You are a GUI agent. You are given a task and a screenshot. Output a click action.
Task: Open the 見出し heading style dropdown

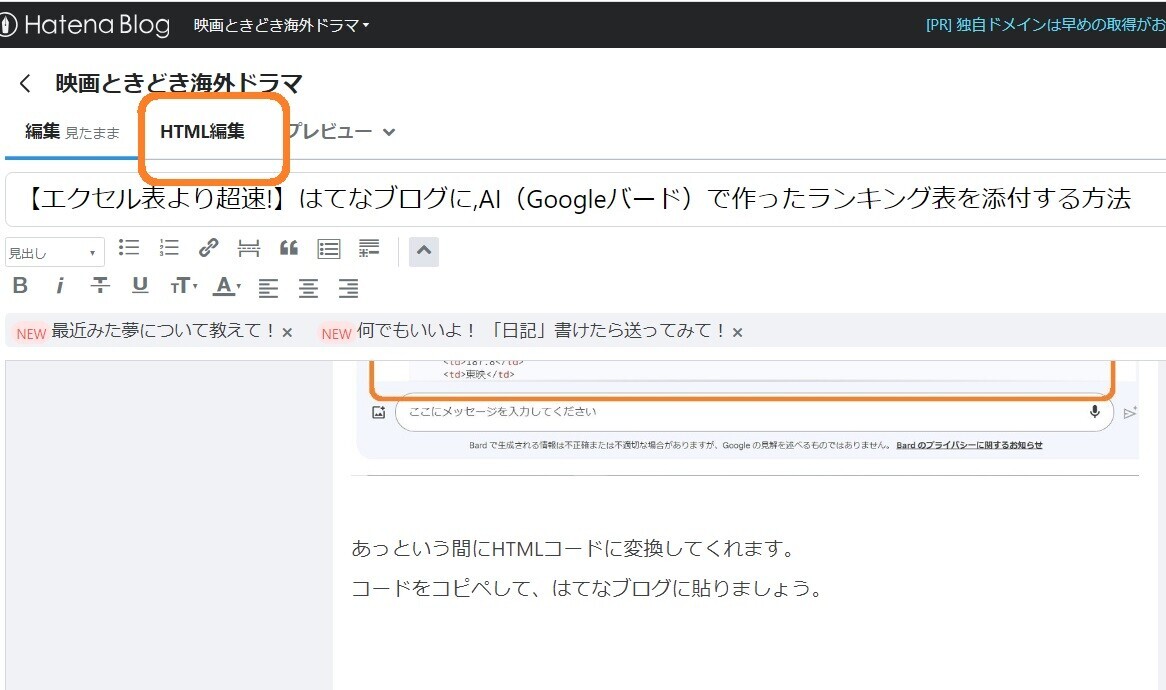click(x=54, y=251)
